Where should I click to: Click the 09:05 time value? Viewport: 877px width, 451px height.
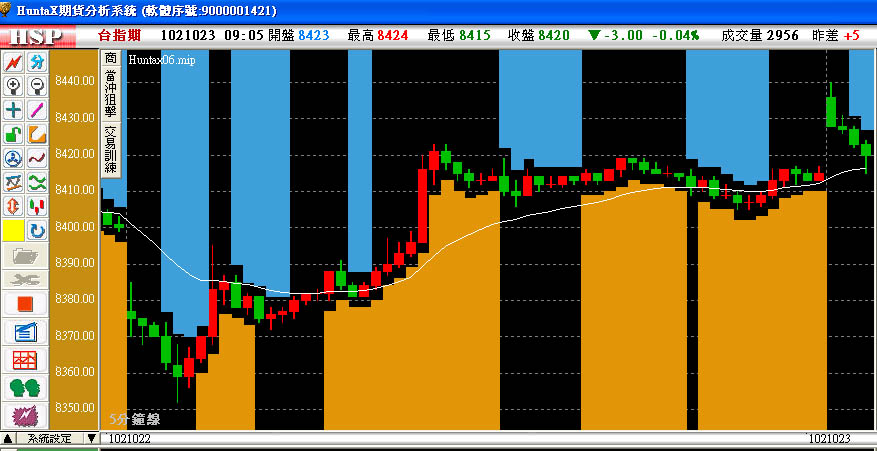244,35
